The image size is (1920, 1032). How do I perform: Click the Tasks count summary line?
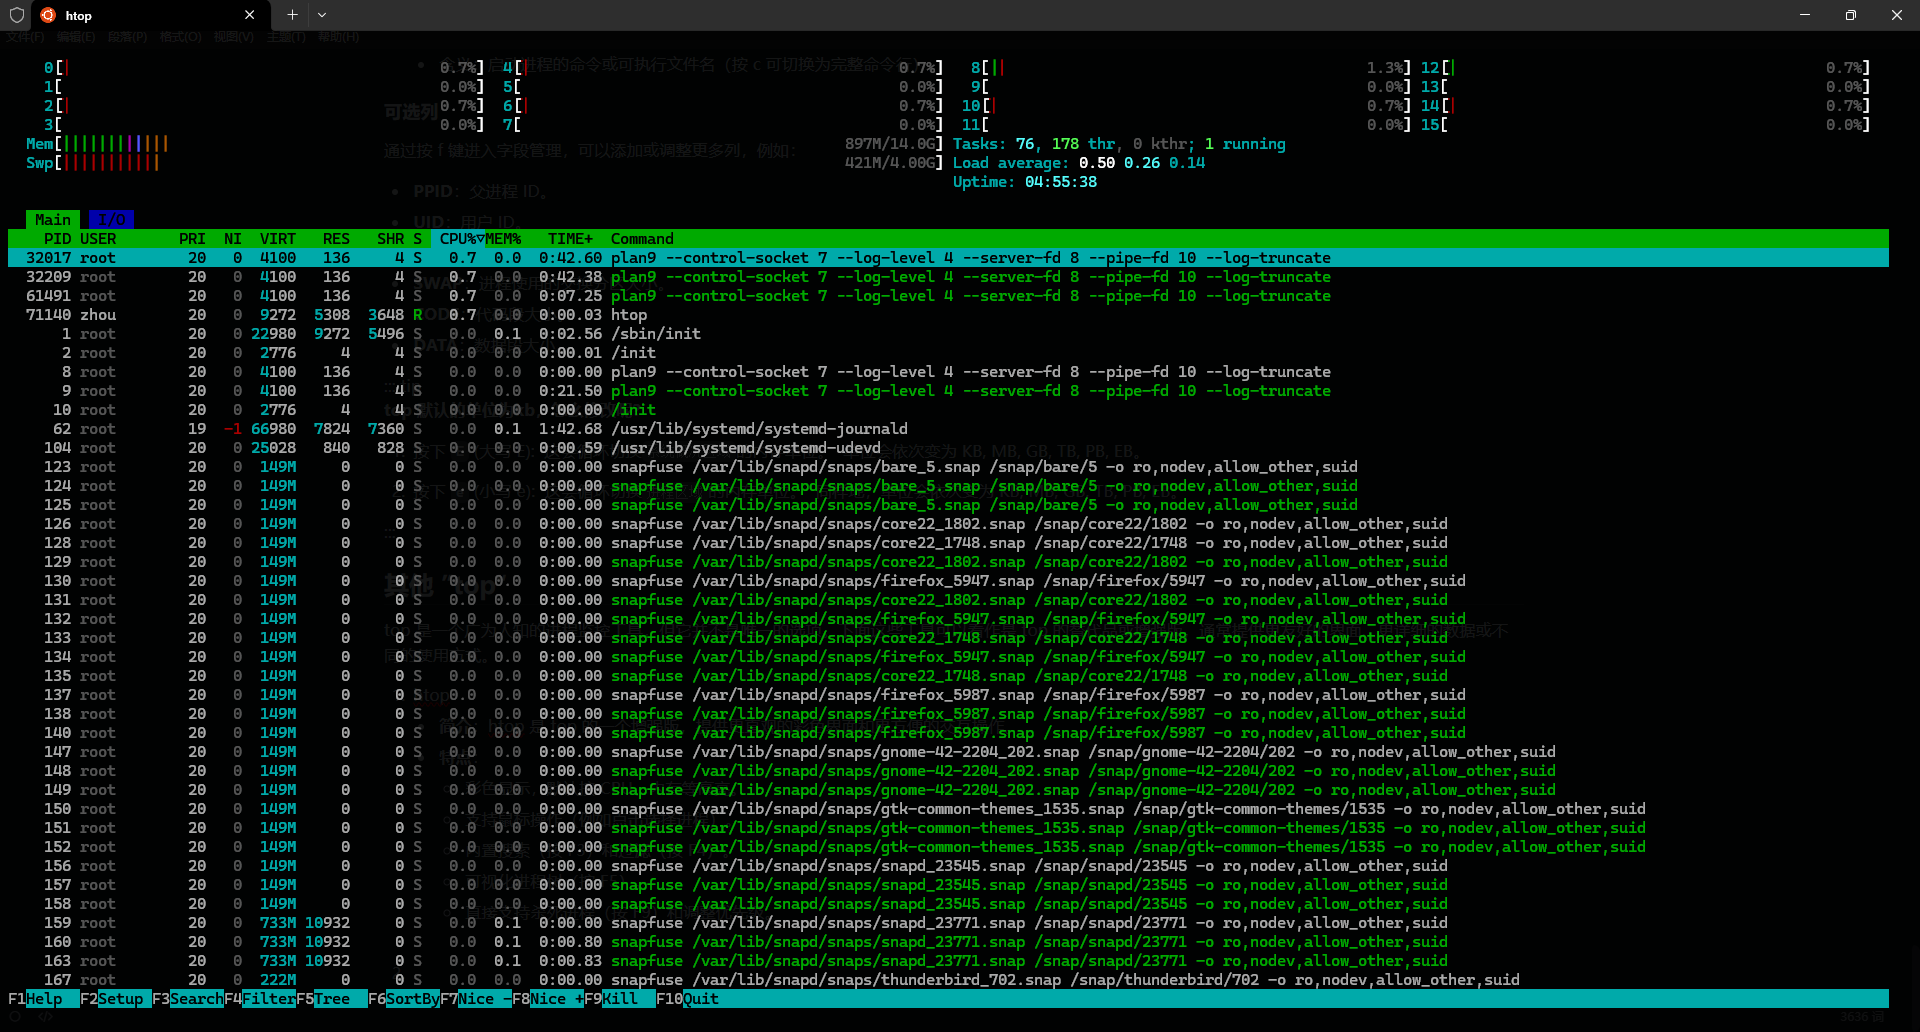[x=1119, y=144]
